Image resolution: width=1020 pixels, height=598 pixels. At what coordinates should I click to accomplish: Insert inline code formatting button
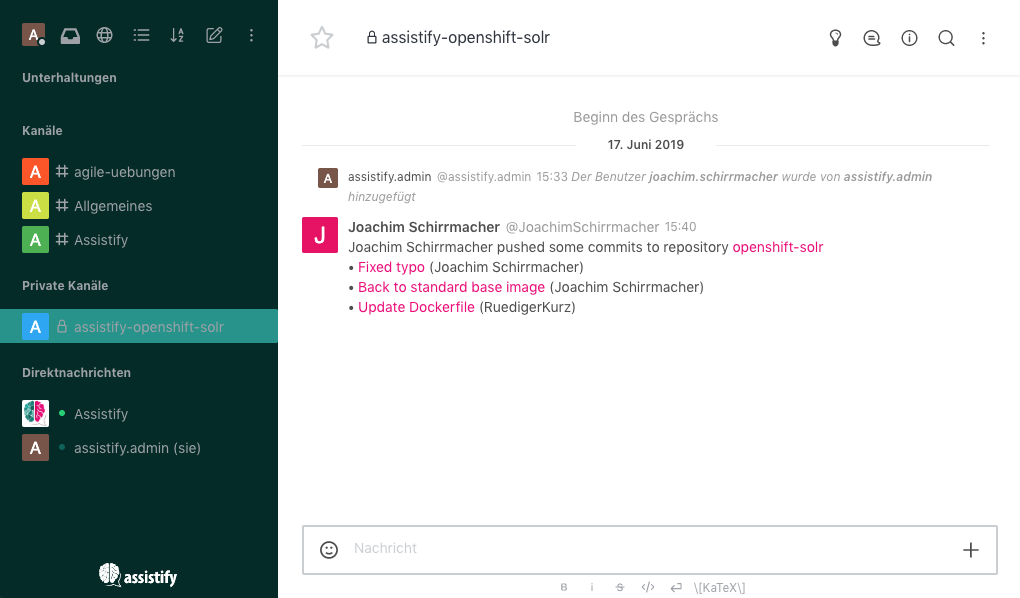pyautogui.click(x=648, y=587)
